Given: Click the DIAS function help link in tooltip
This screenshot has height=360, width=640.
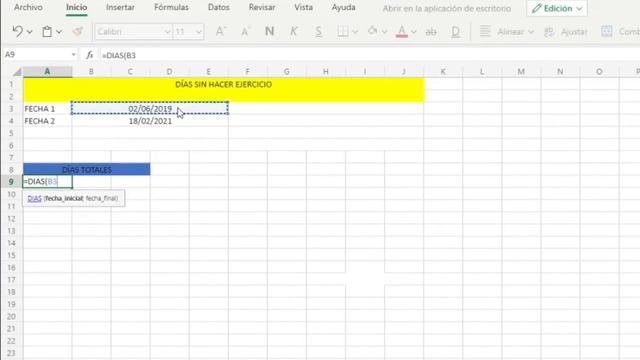Looking at the screenshot, I should point(34,198).
